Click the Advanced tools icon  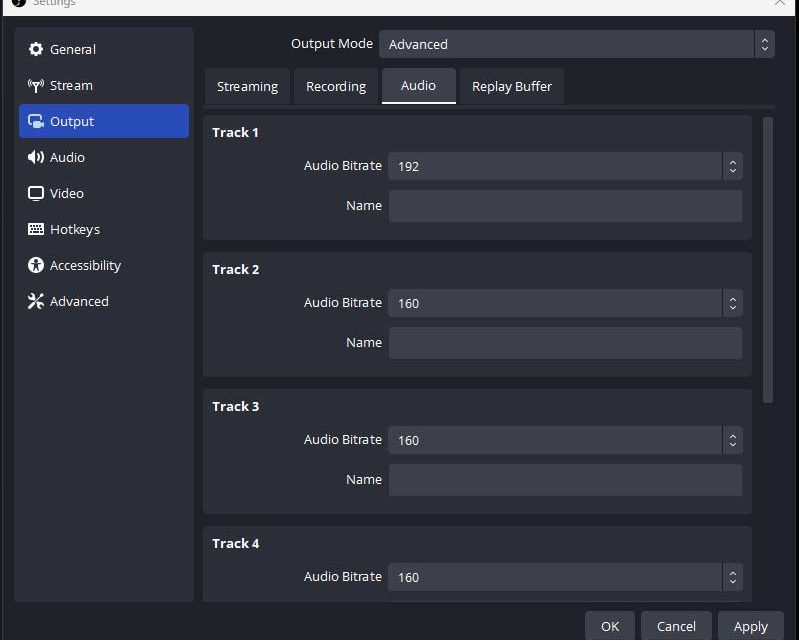click(x=36, y=301)
